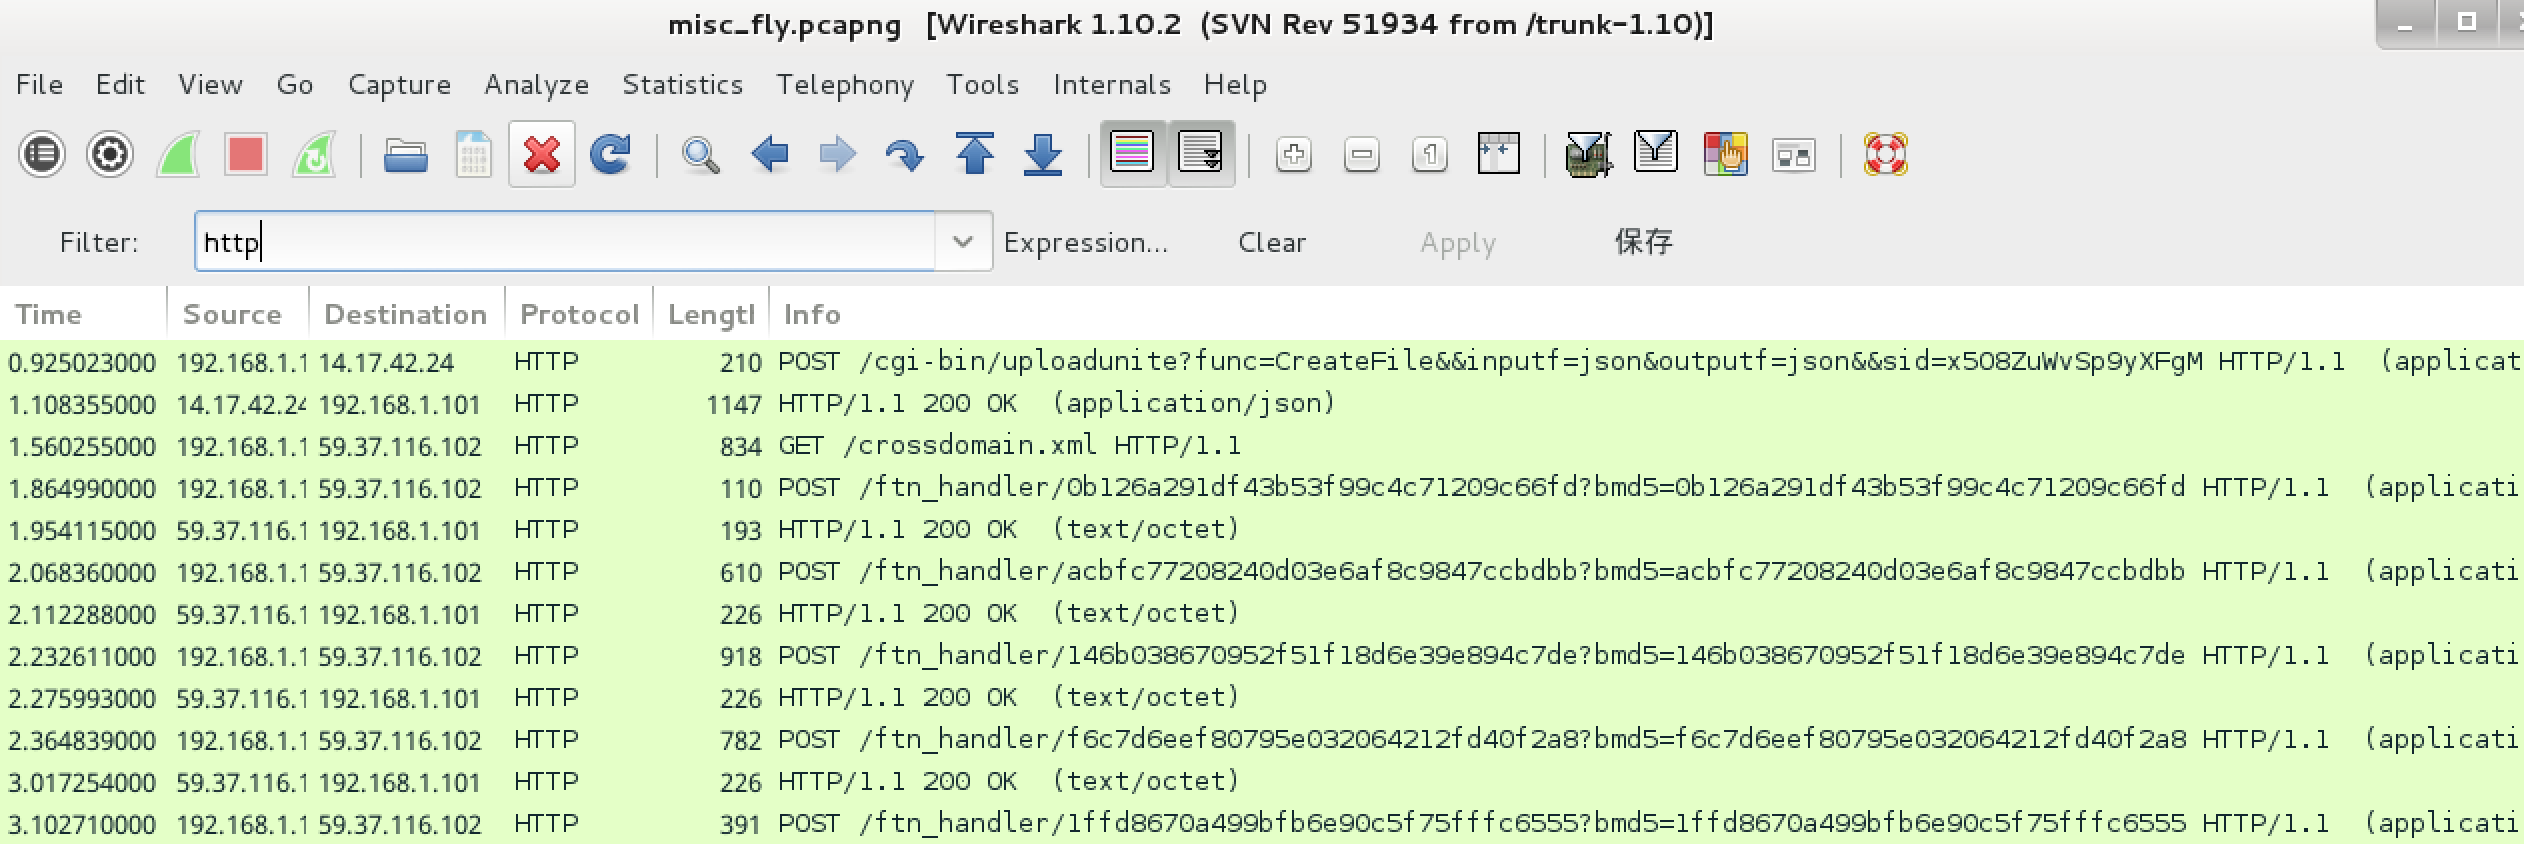Viewport: 2524px width, 844px height.
Task: Open the Tools menu
Action: [x=982, y=85]
